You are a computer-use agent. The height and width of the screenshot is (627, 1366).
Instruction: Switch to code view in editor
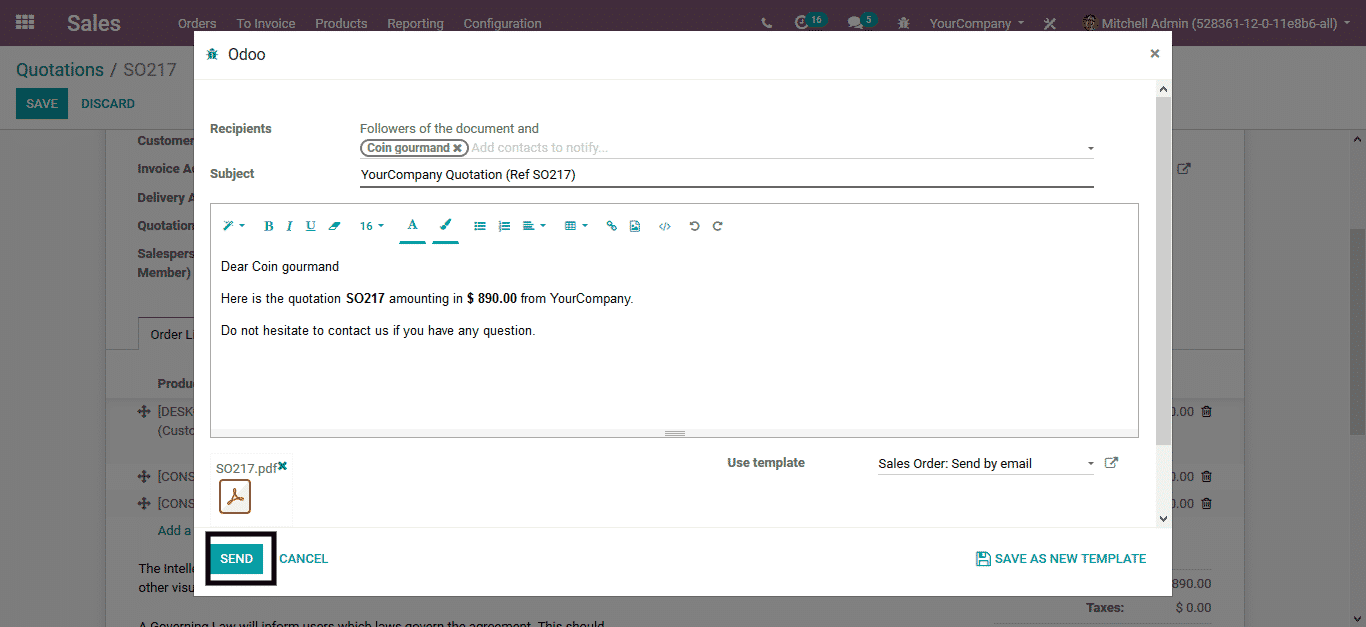664,226
